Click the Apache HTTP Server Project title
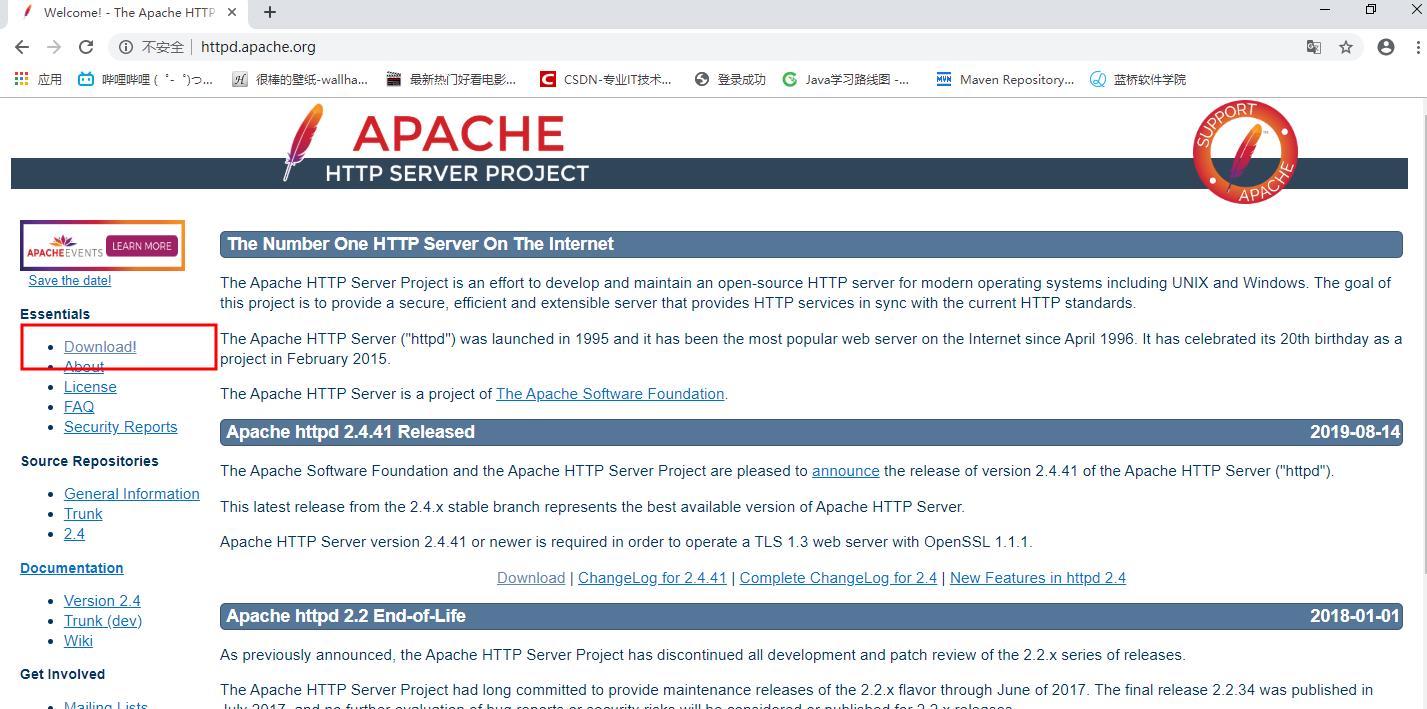Screen dimensions: 1427x709 (457, 149)
